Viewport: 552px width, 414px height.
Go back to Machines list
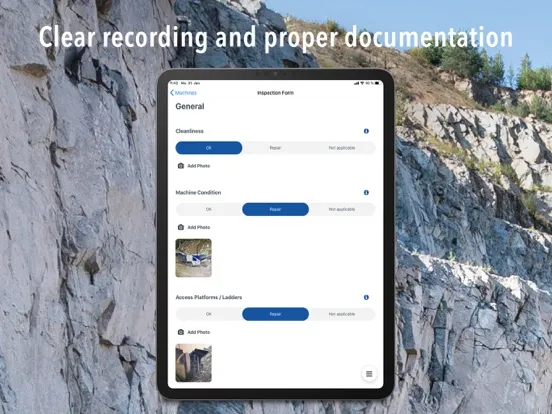click(x=183, y=93)
